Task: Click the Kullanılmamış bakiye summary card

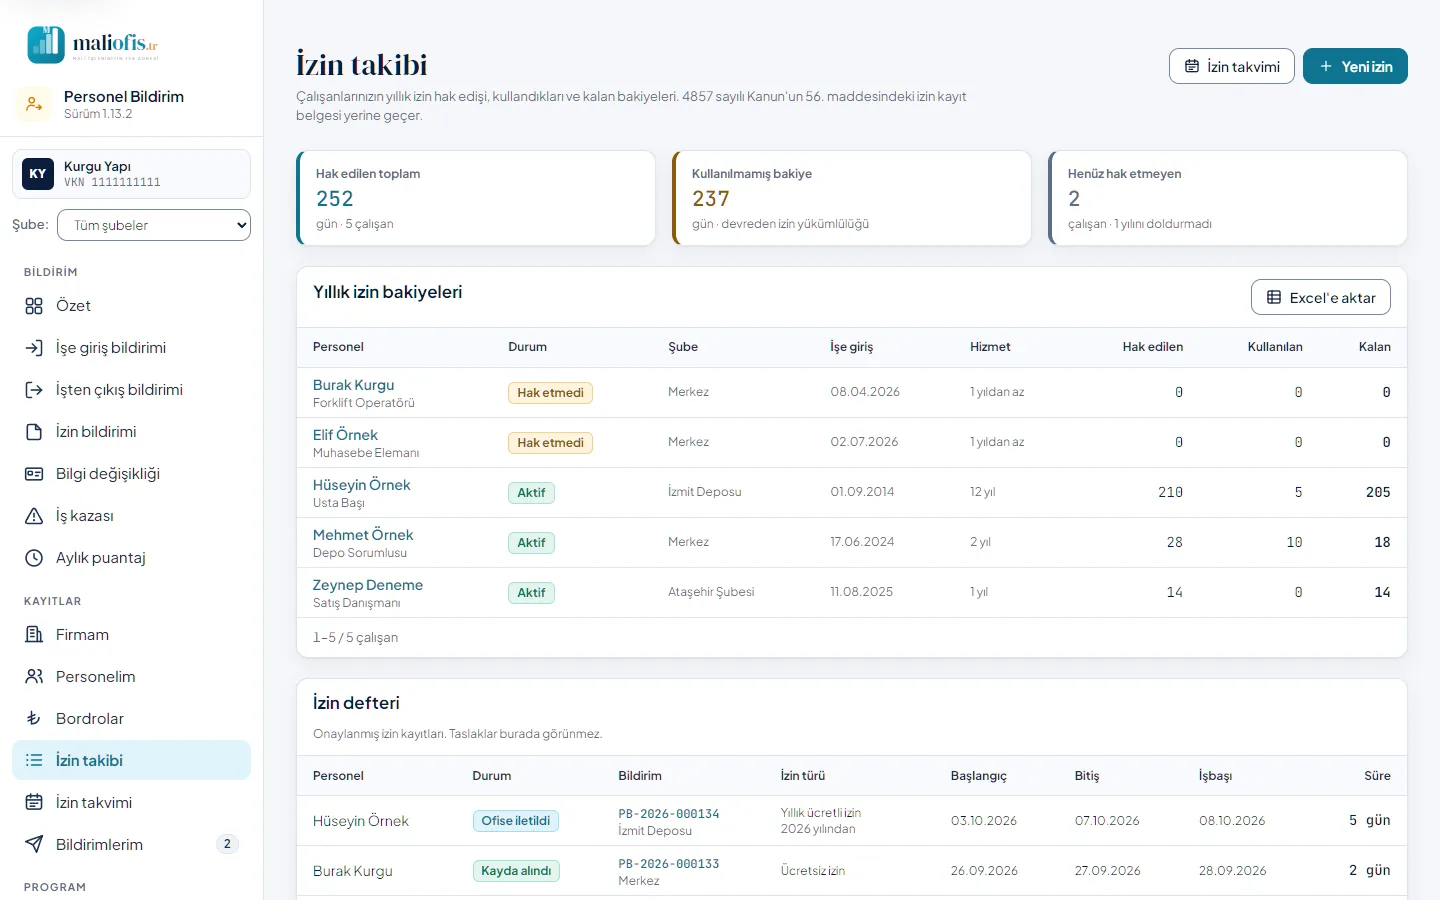Action: [x=852, y=198]
